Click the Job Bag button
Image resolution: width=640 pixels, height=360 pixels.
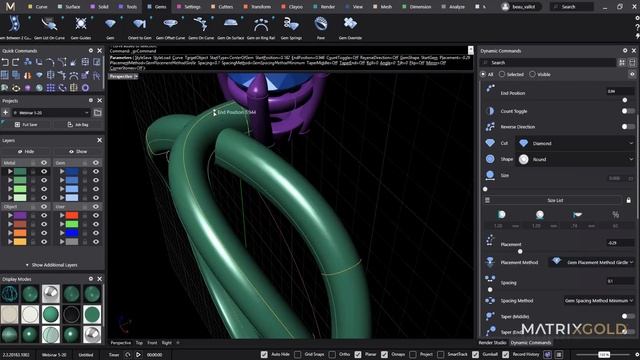coord(78,124)
